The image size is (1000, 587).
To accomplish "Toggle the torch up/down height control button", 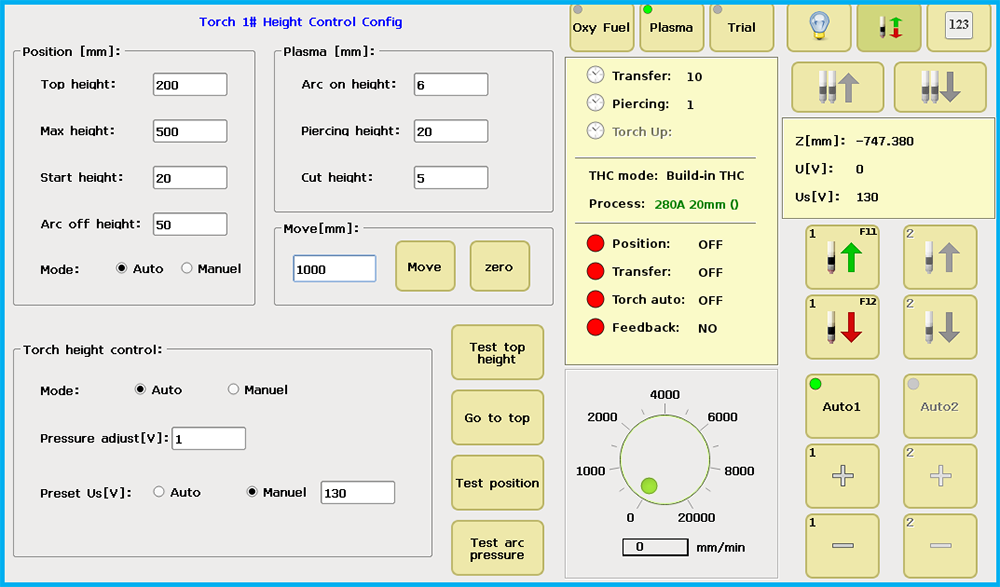I will click(x=889, y=27).
